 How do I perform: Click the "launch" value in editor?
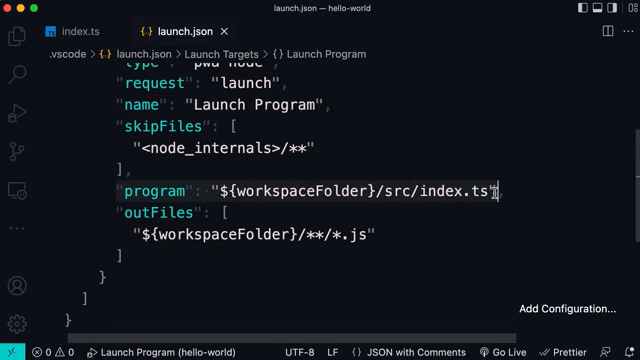tap(246, 83)
